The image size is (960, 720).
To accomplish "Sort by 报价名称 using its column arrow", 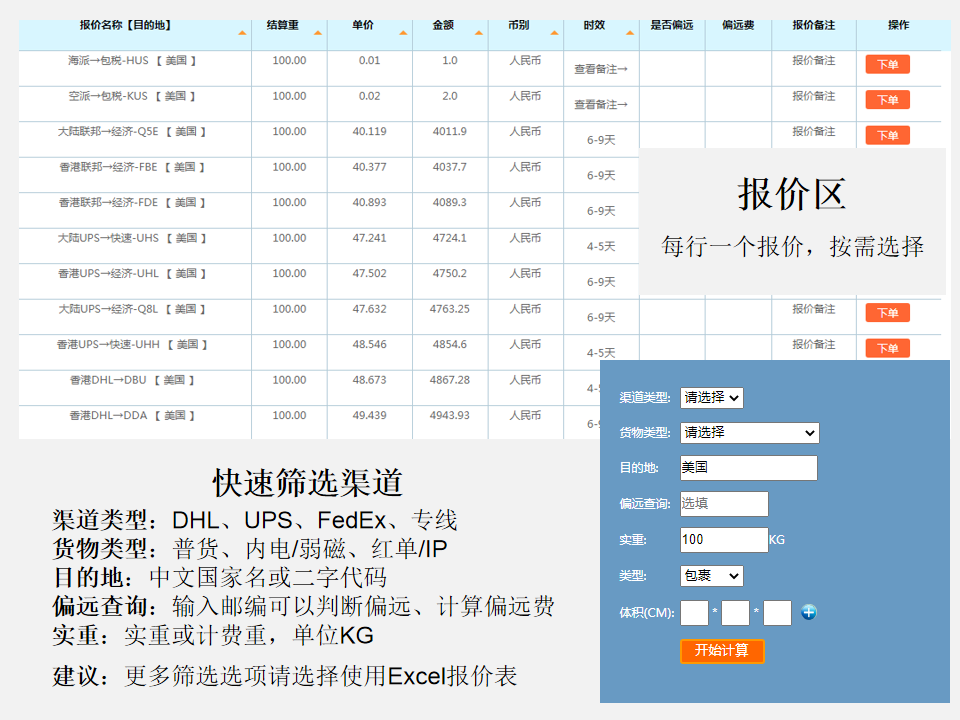I will tap(242, 34).
